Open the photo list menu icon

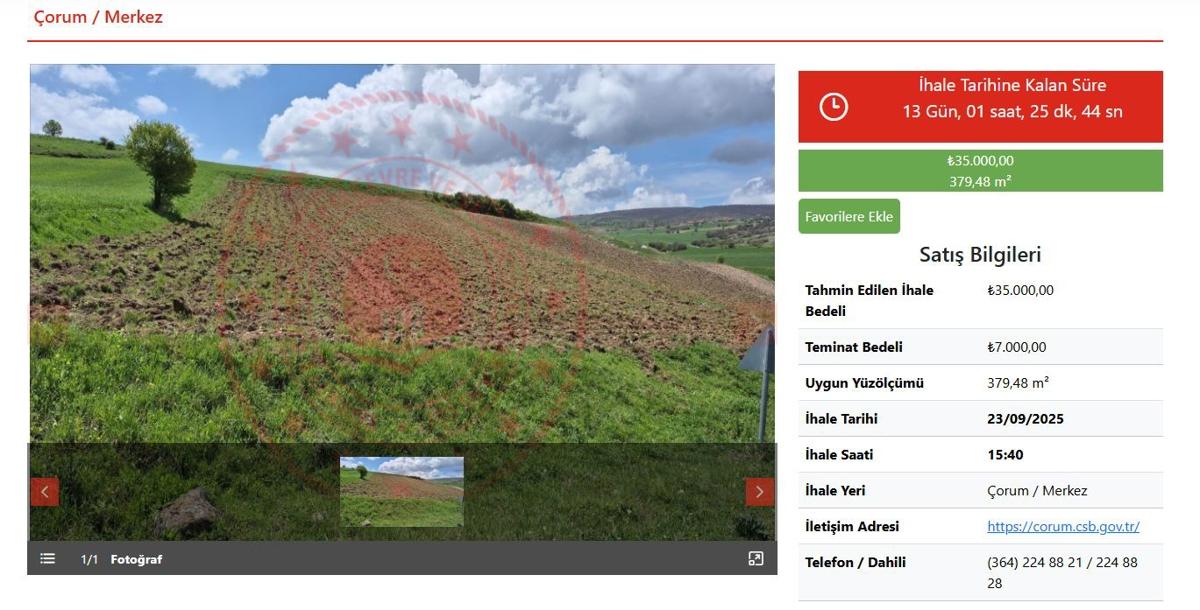(x=47, y=559)
